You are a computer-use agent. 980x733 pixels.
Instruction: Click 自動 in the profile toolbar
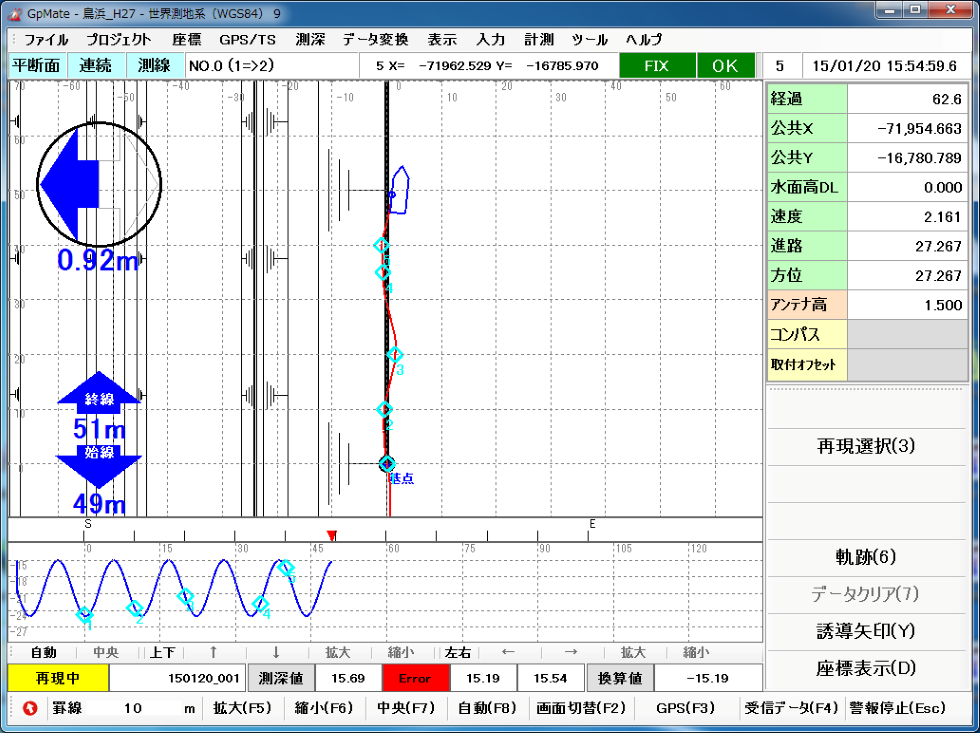[43, 652]
